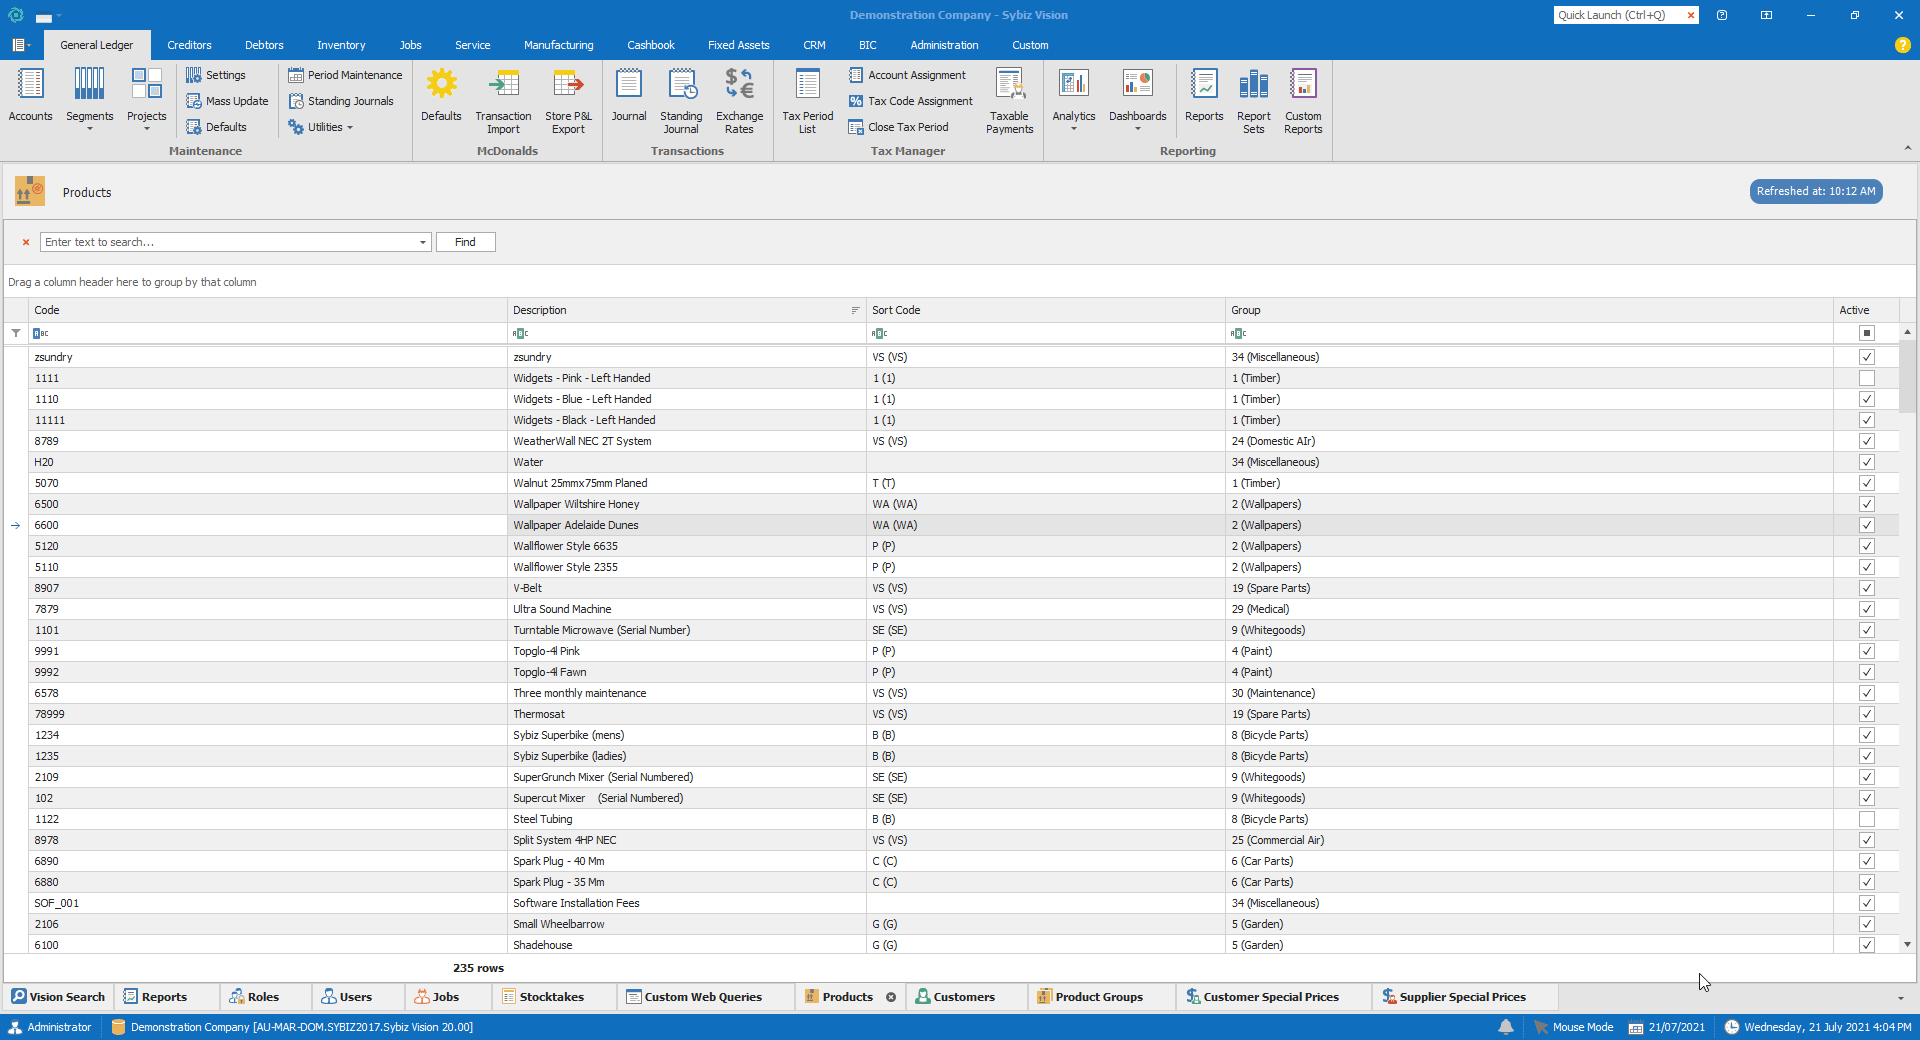Screen dimensions: 1920x1040
Task: Expand the Dashboards dropdown arrow
Action: point(1137,129)
